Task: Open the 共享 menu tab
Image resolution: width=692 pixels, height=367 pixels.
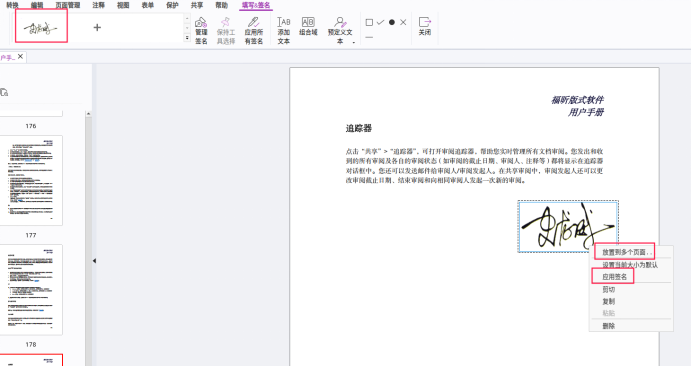Action: [197, 5]
